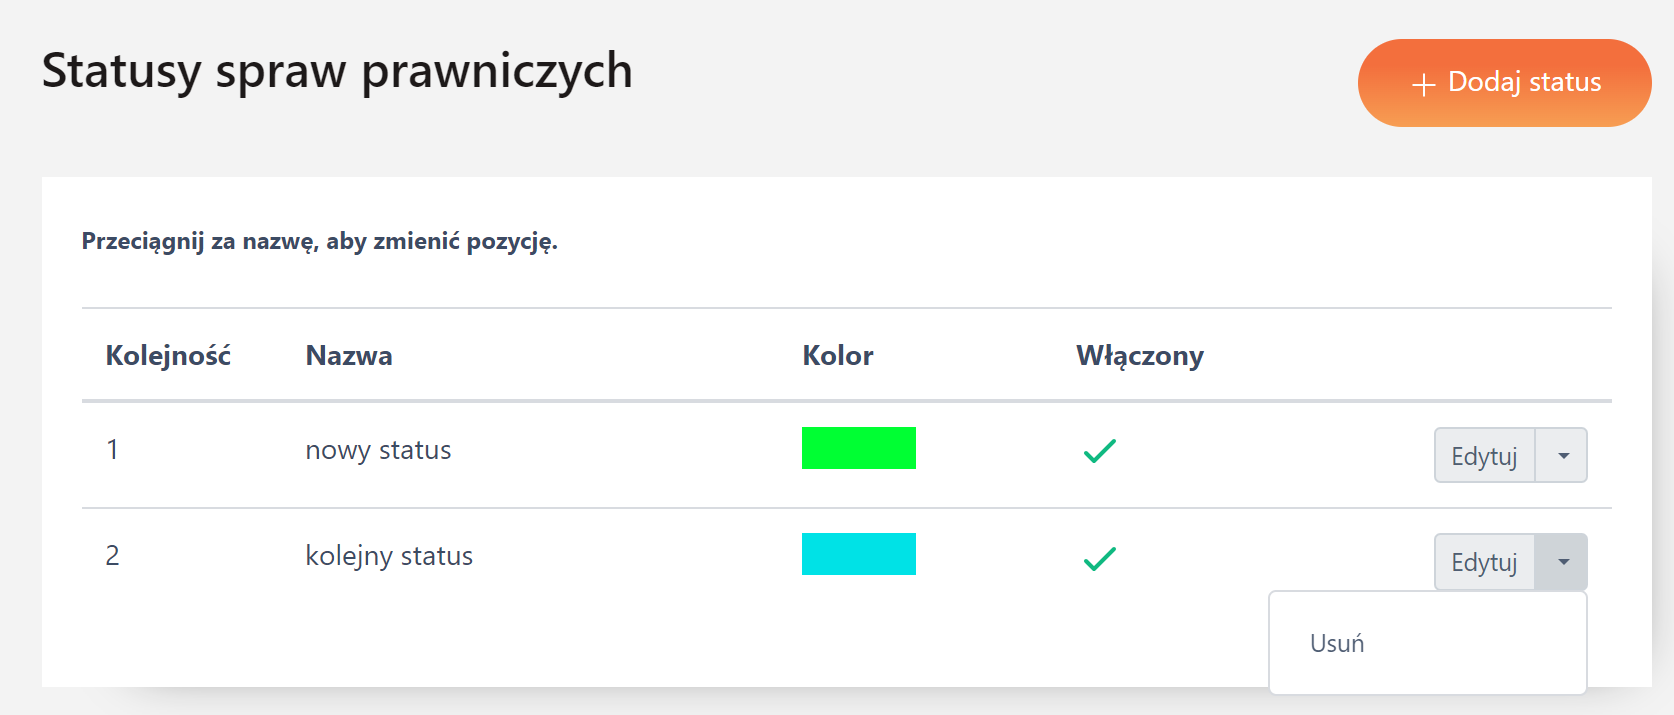Screen dimensions: 1674x715
Task: Click the Kolejność column header
Action: tap(168, 356)
